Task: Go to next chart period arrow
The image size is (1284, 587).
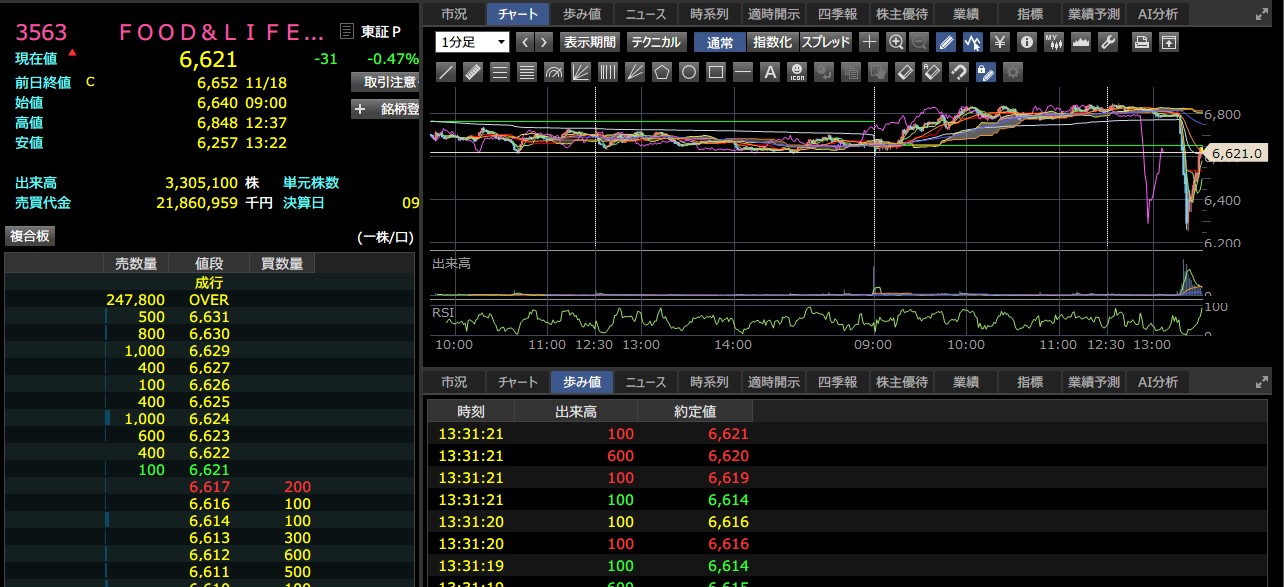Action: 543,42
